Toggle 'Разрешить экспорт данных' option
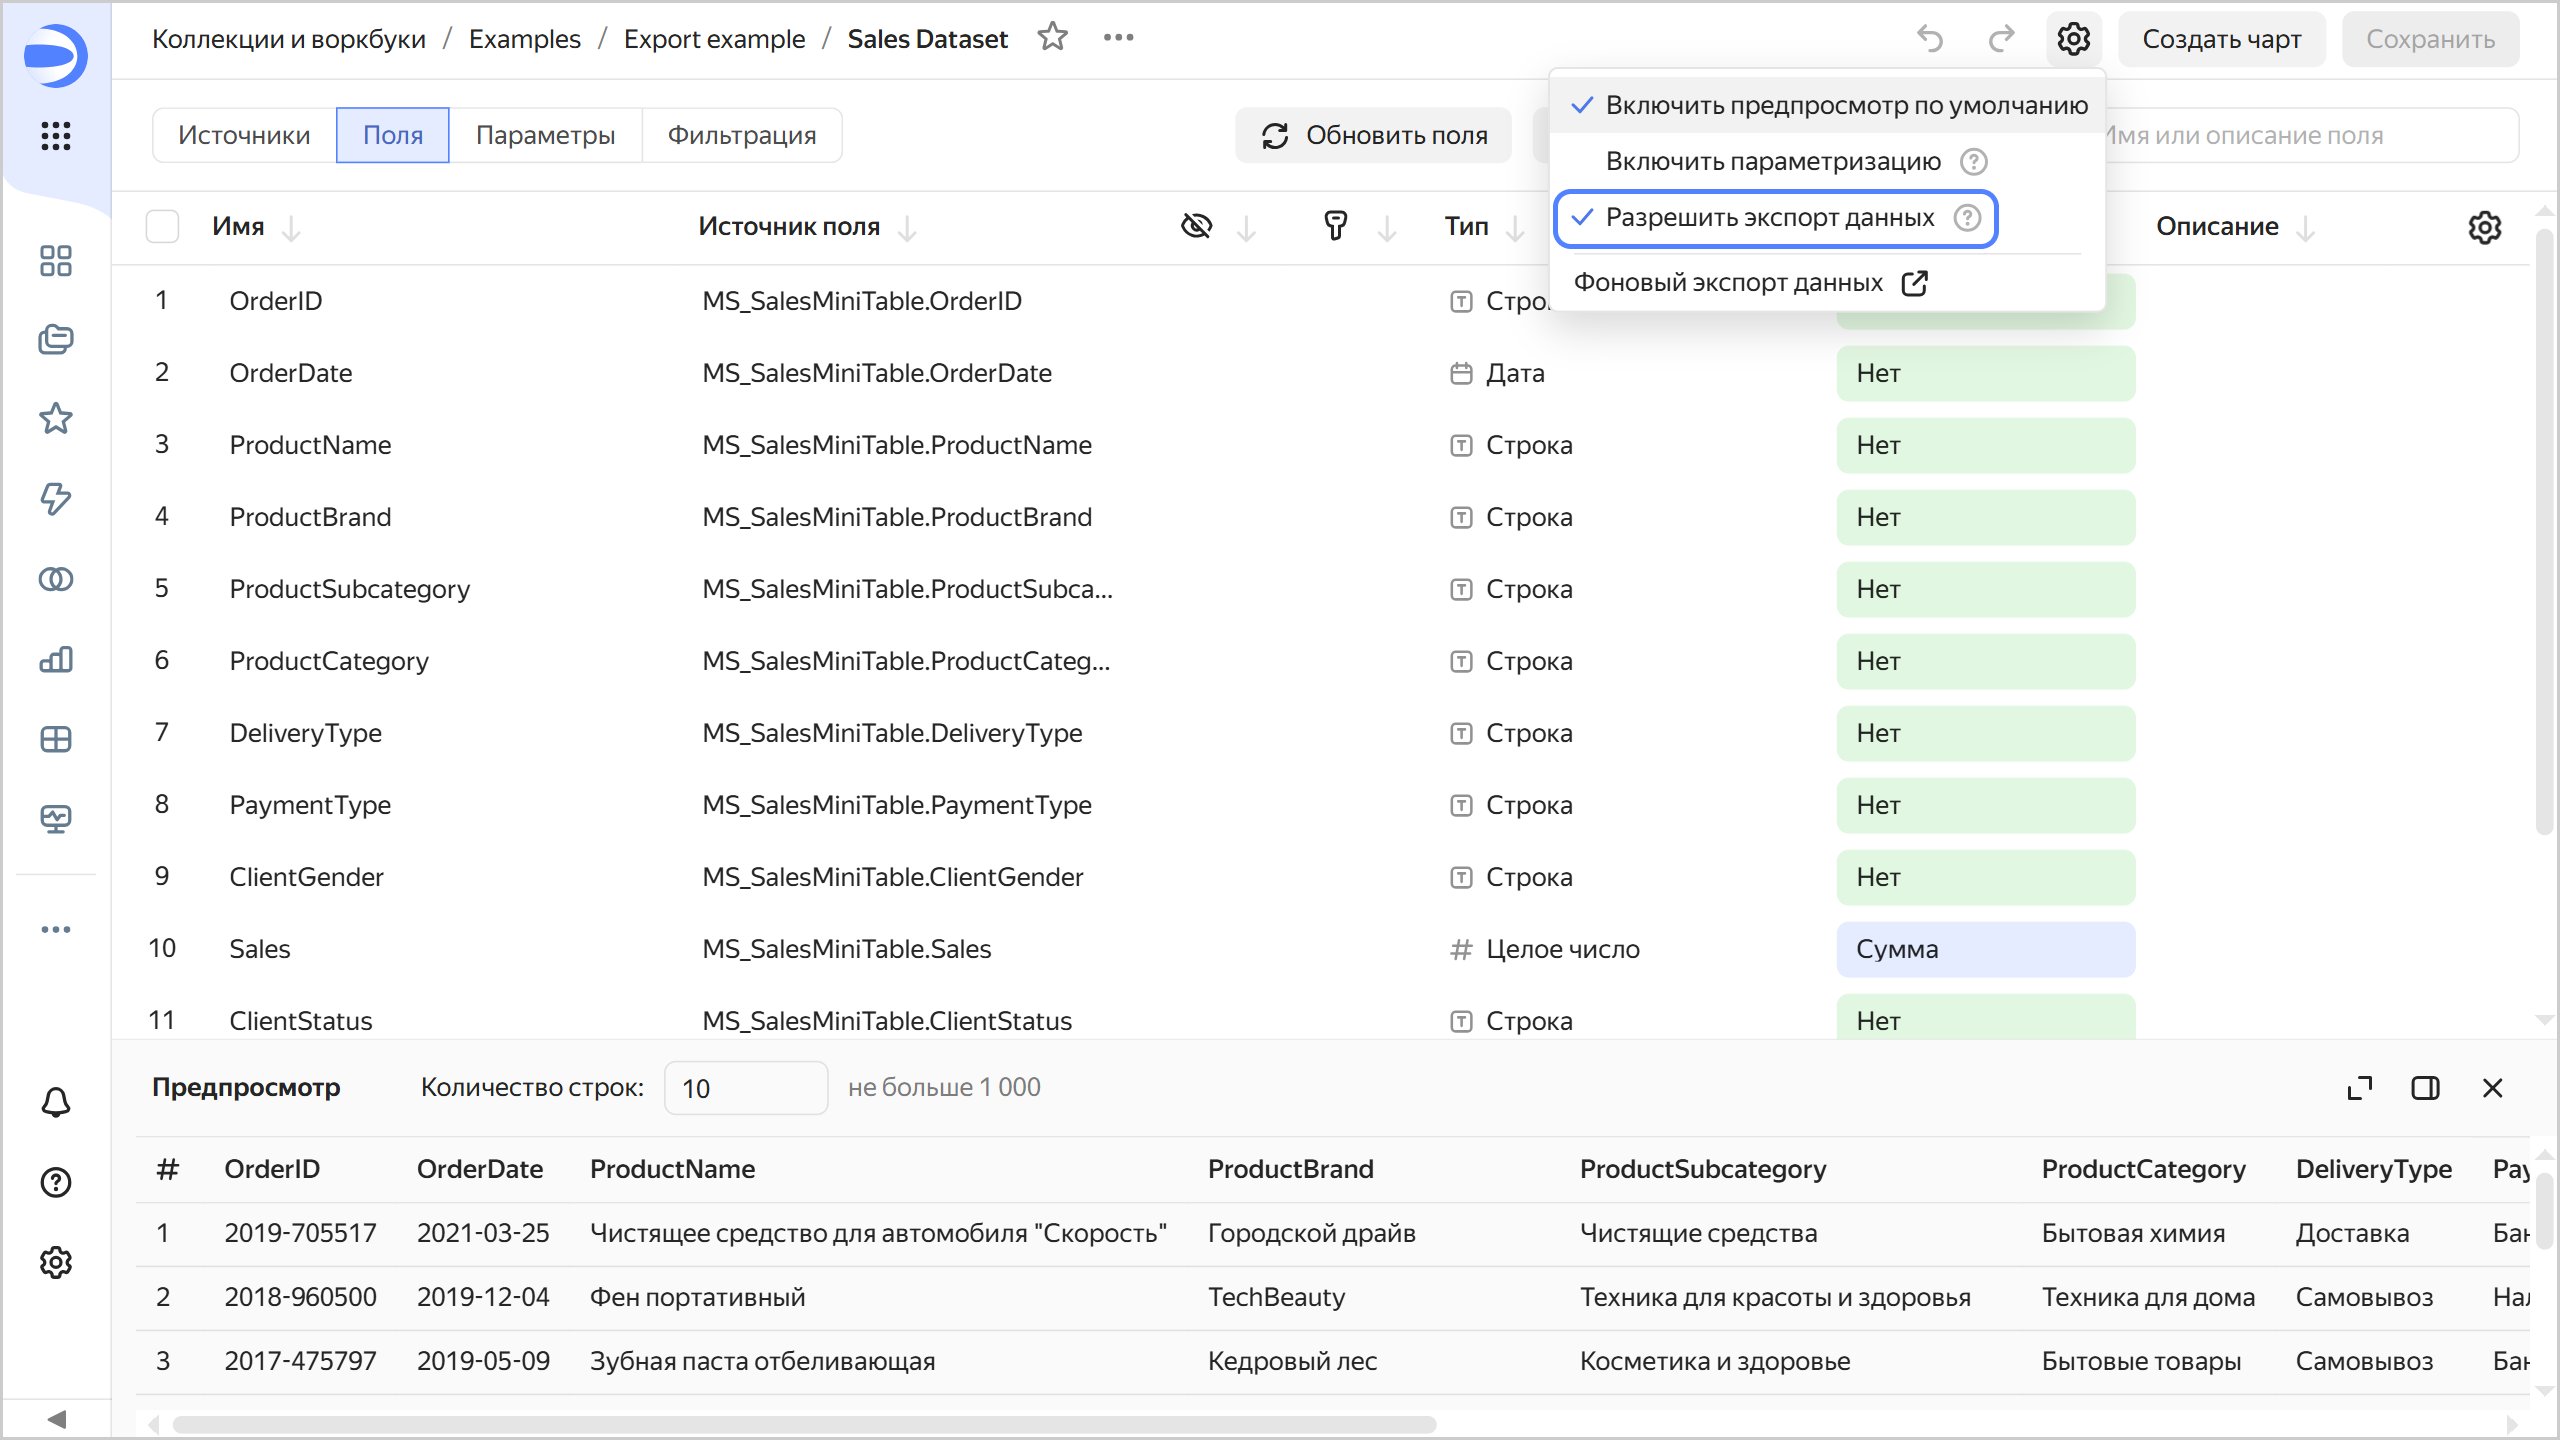Viewport: 2560px width, 1440px height. (1768, 218)
